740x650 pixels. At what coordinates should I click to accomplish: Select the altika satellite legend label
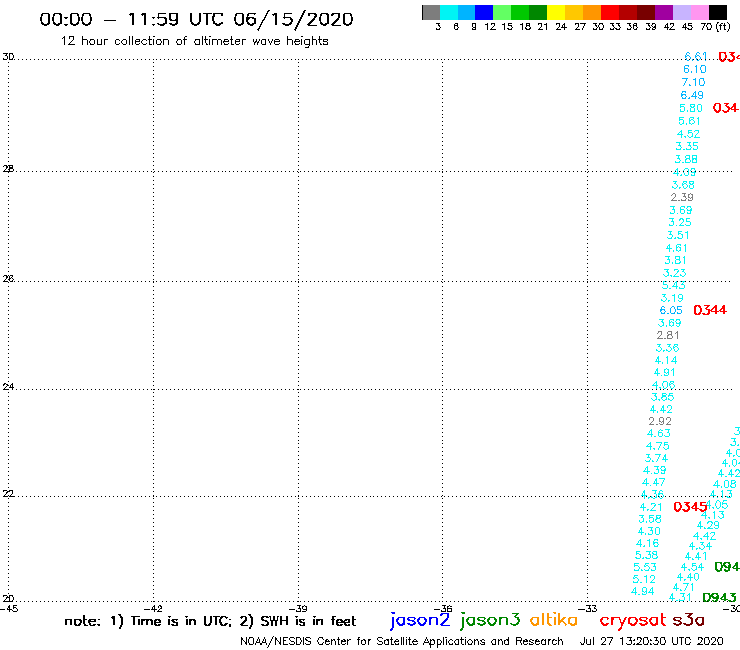554,620
